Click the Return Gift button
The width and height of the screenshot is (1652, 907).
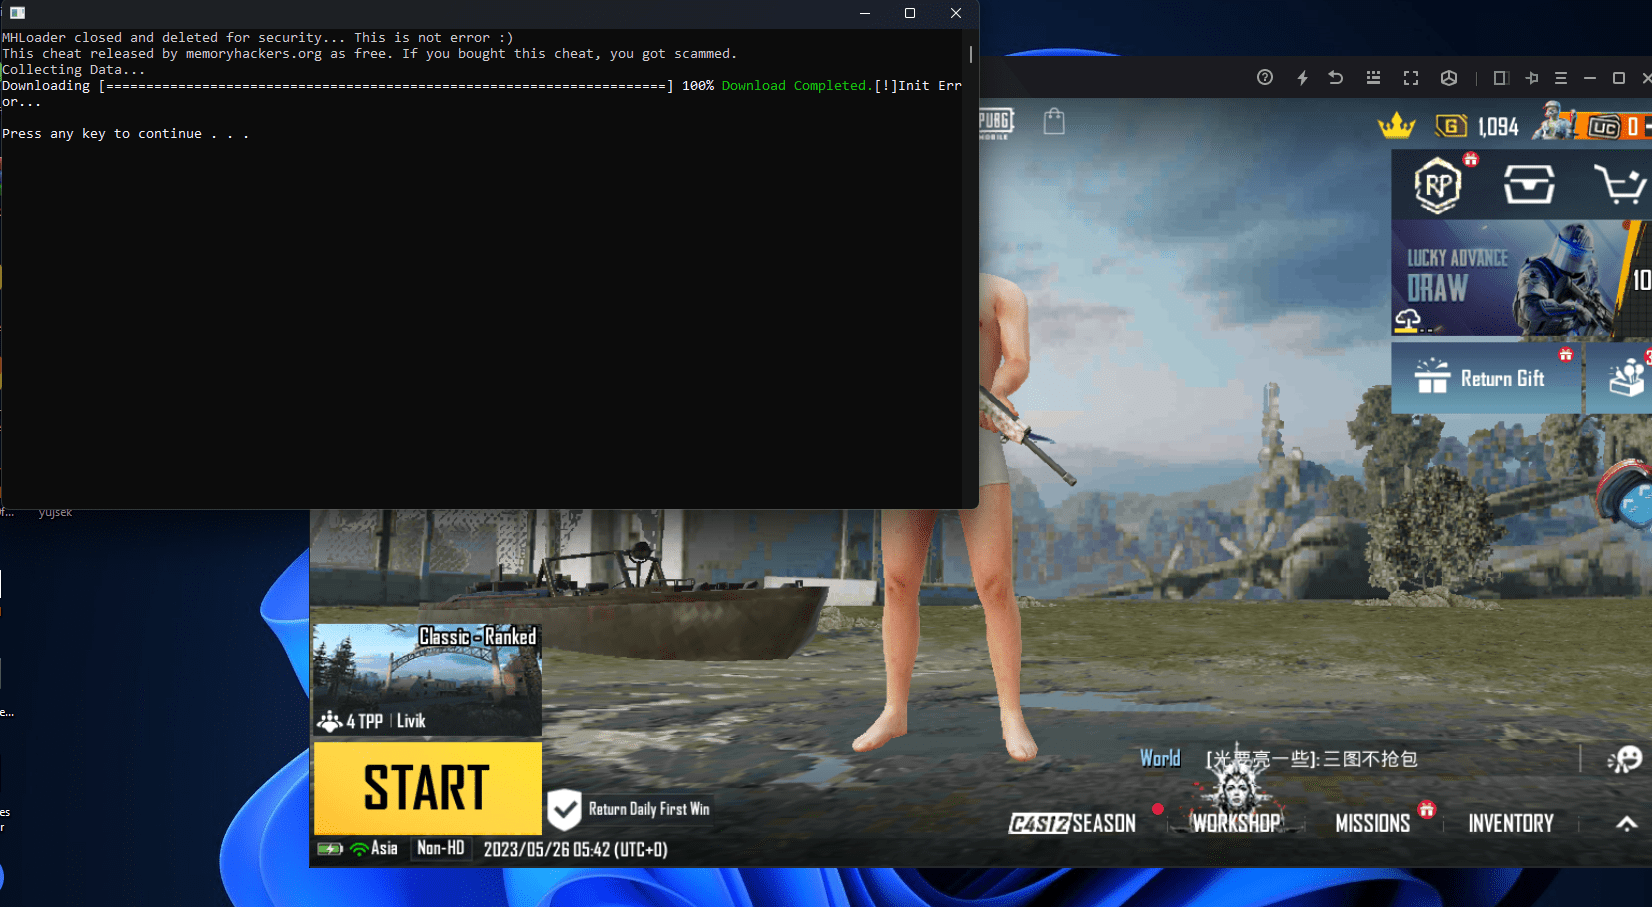coord(1486,378)
